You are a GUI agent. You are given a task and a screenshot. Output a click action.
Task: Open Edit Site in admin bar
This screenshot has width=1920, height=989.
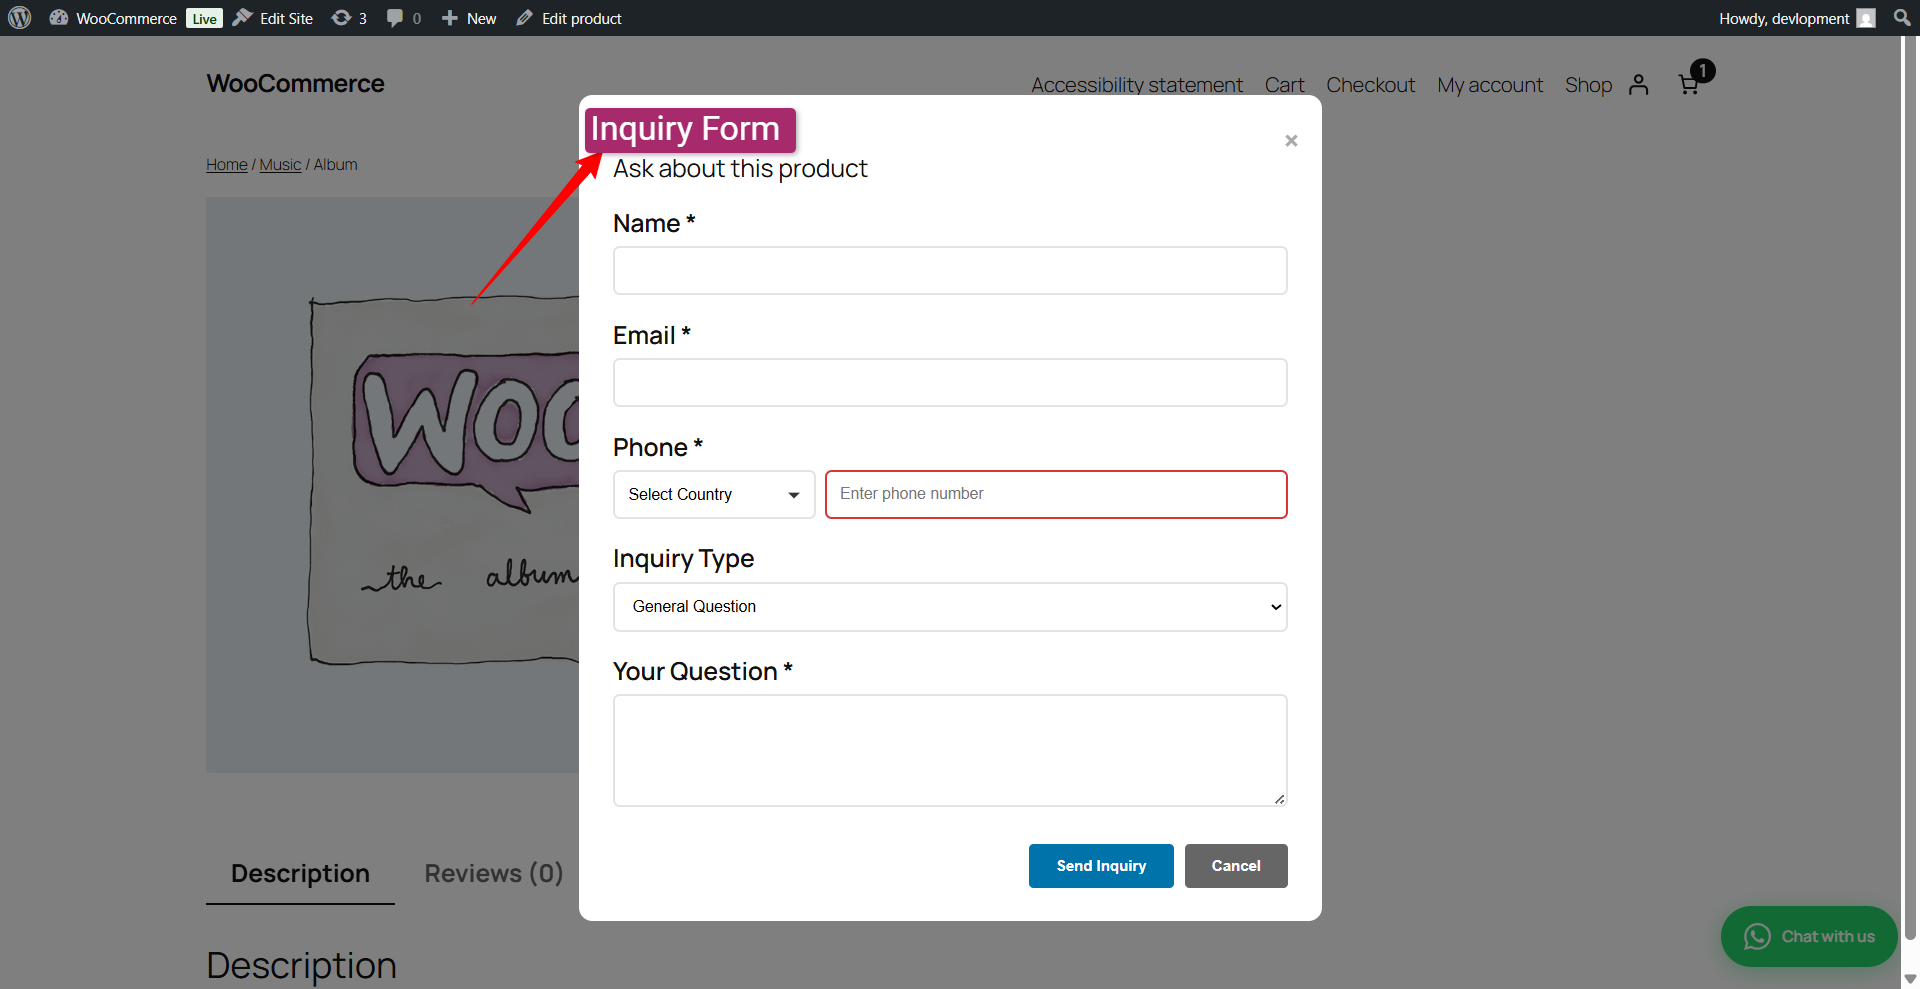[273, 18]
